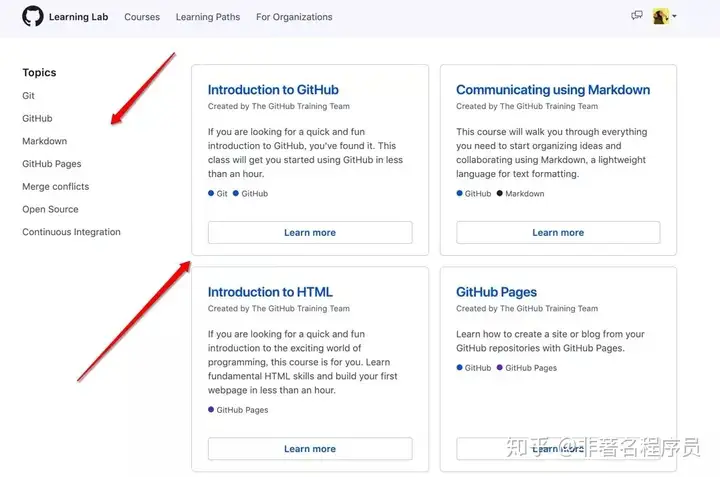The height and width of the screenshot is (477, 720).
Task: Open the Learning Lab home link
Action: coord(79,17)
